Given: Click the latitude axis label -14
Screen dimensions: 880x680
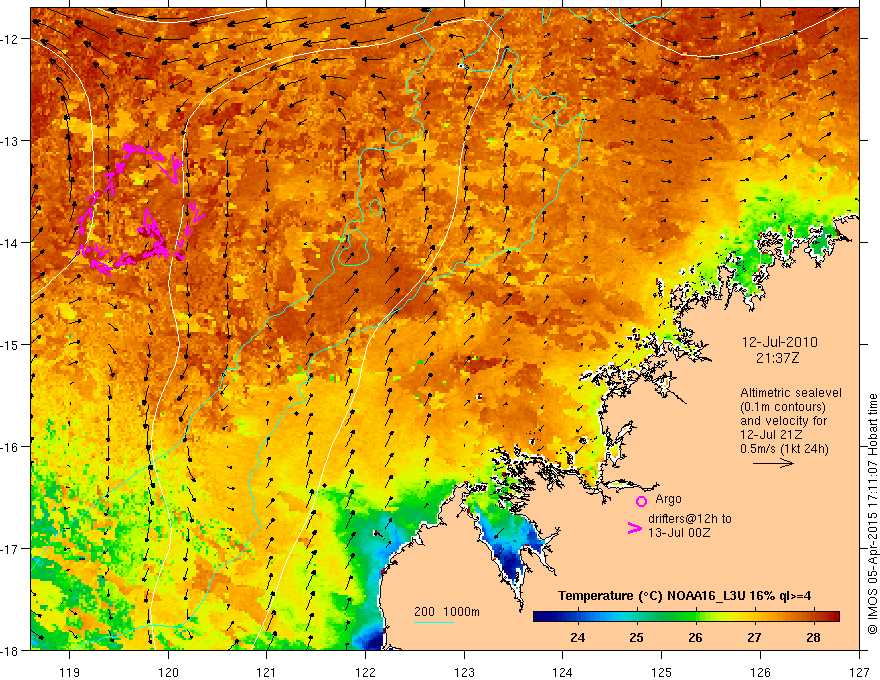Looking at the screenshot, I should click(11, 243).
